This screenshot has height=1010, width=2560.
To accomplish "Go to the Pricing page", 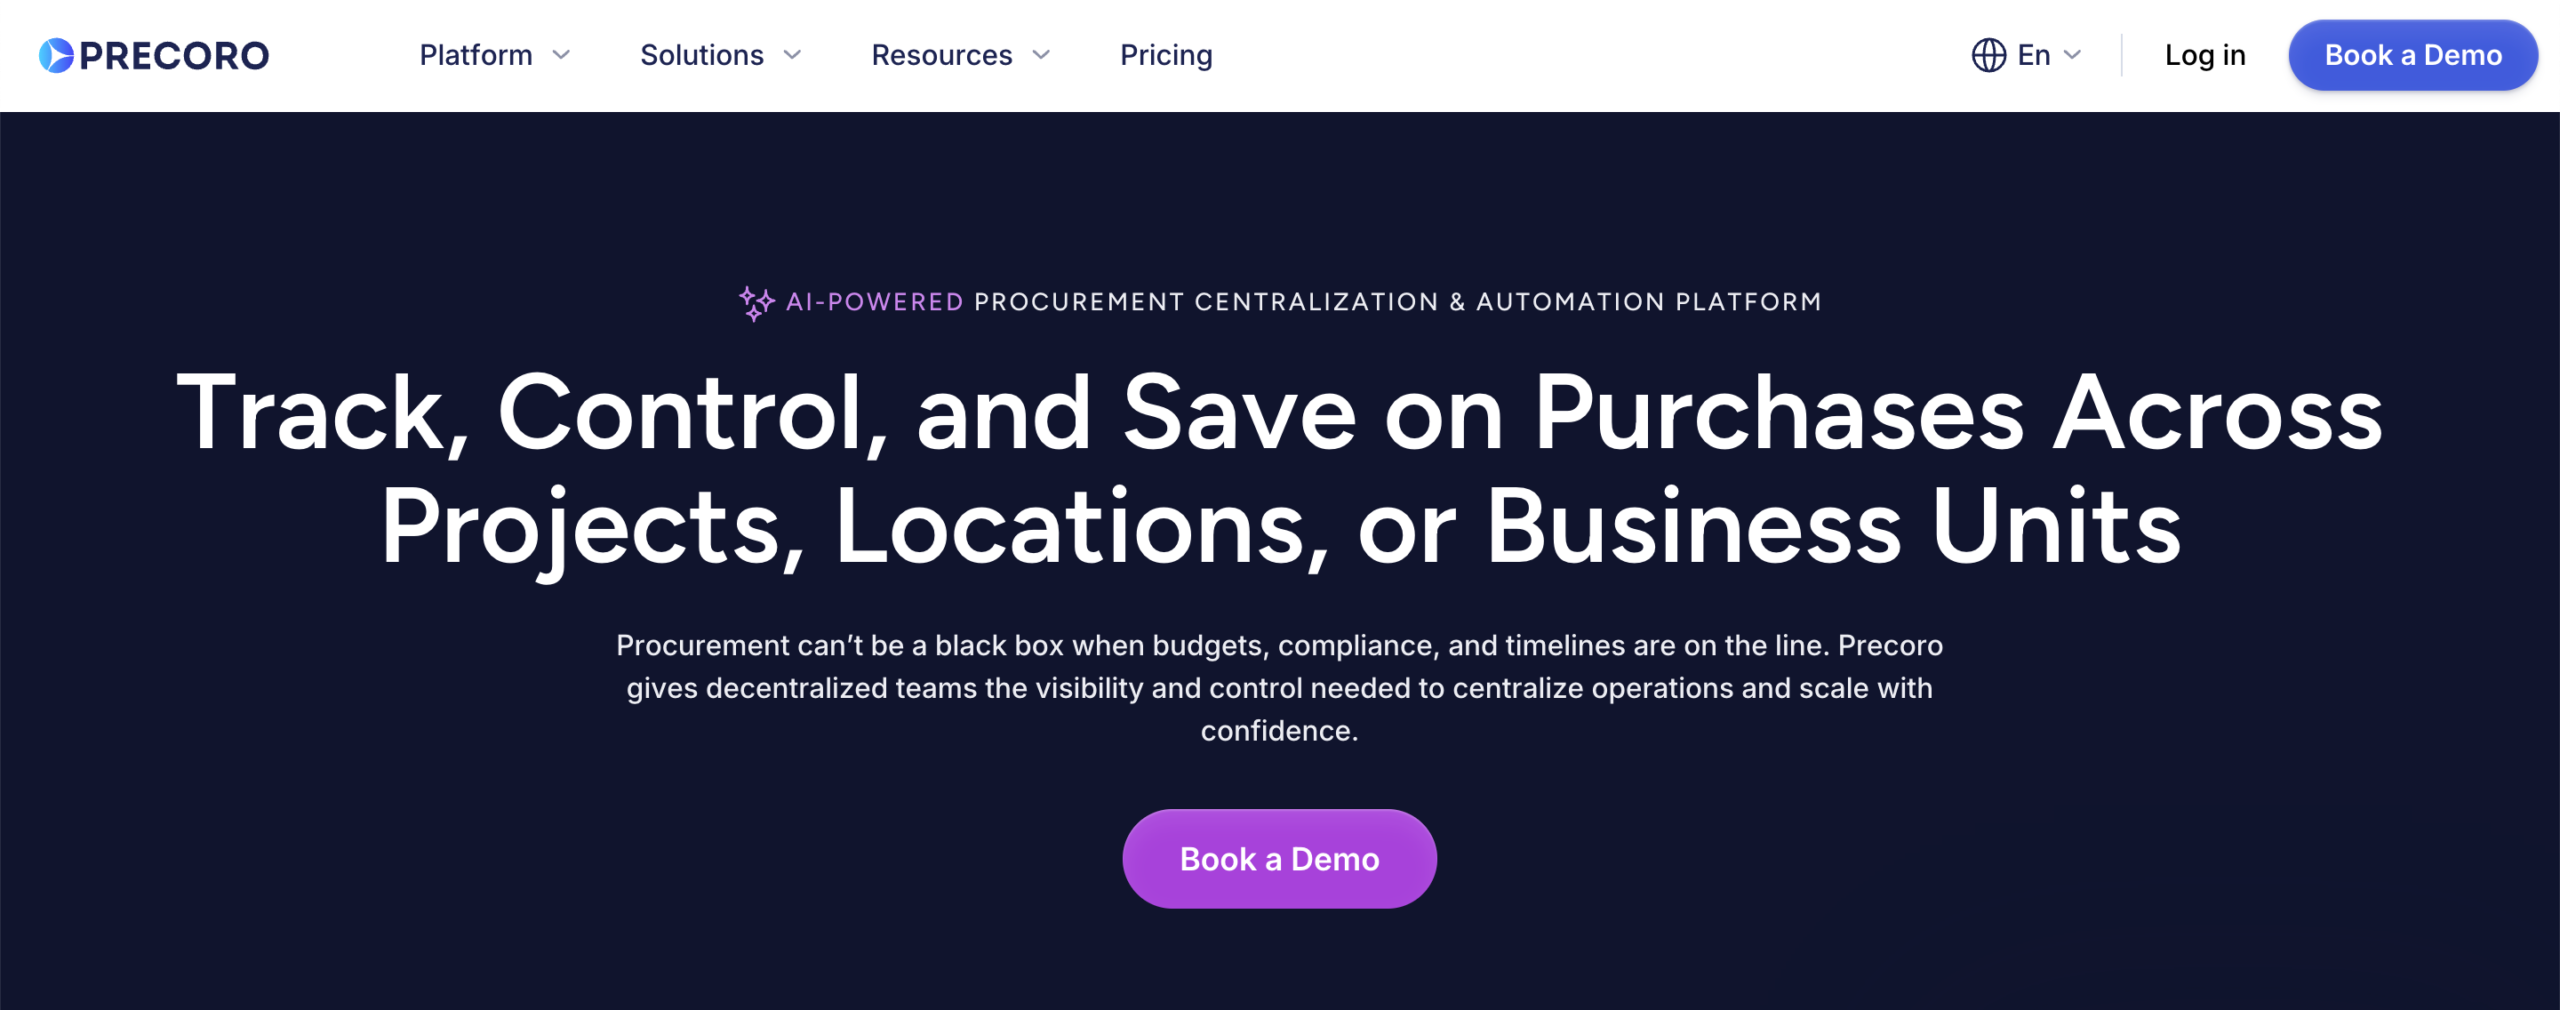I will point(1166,55).
